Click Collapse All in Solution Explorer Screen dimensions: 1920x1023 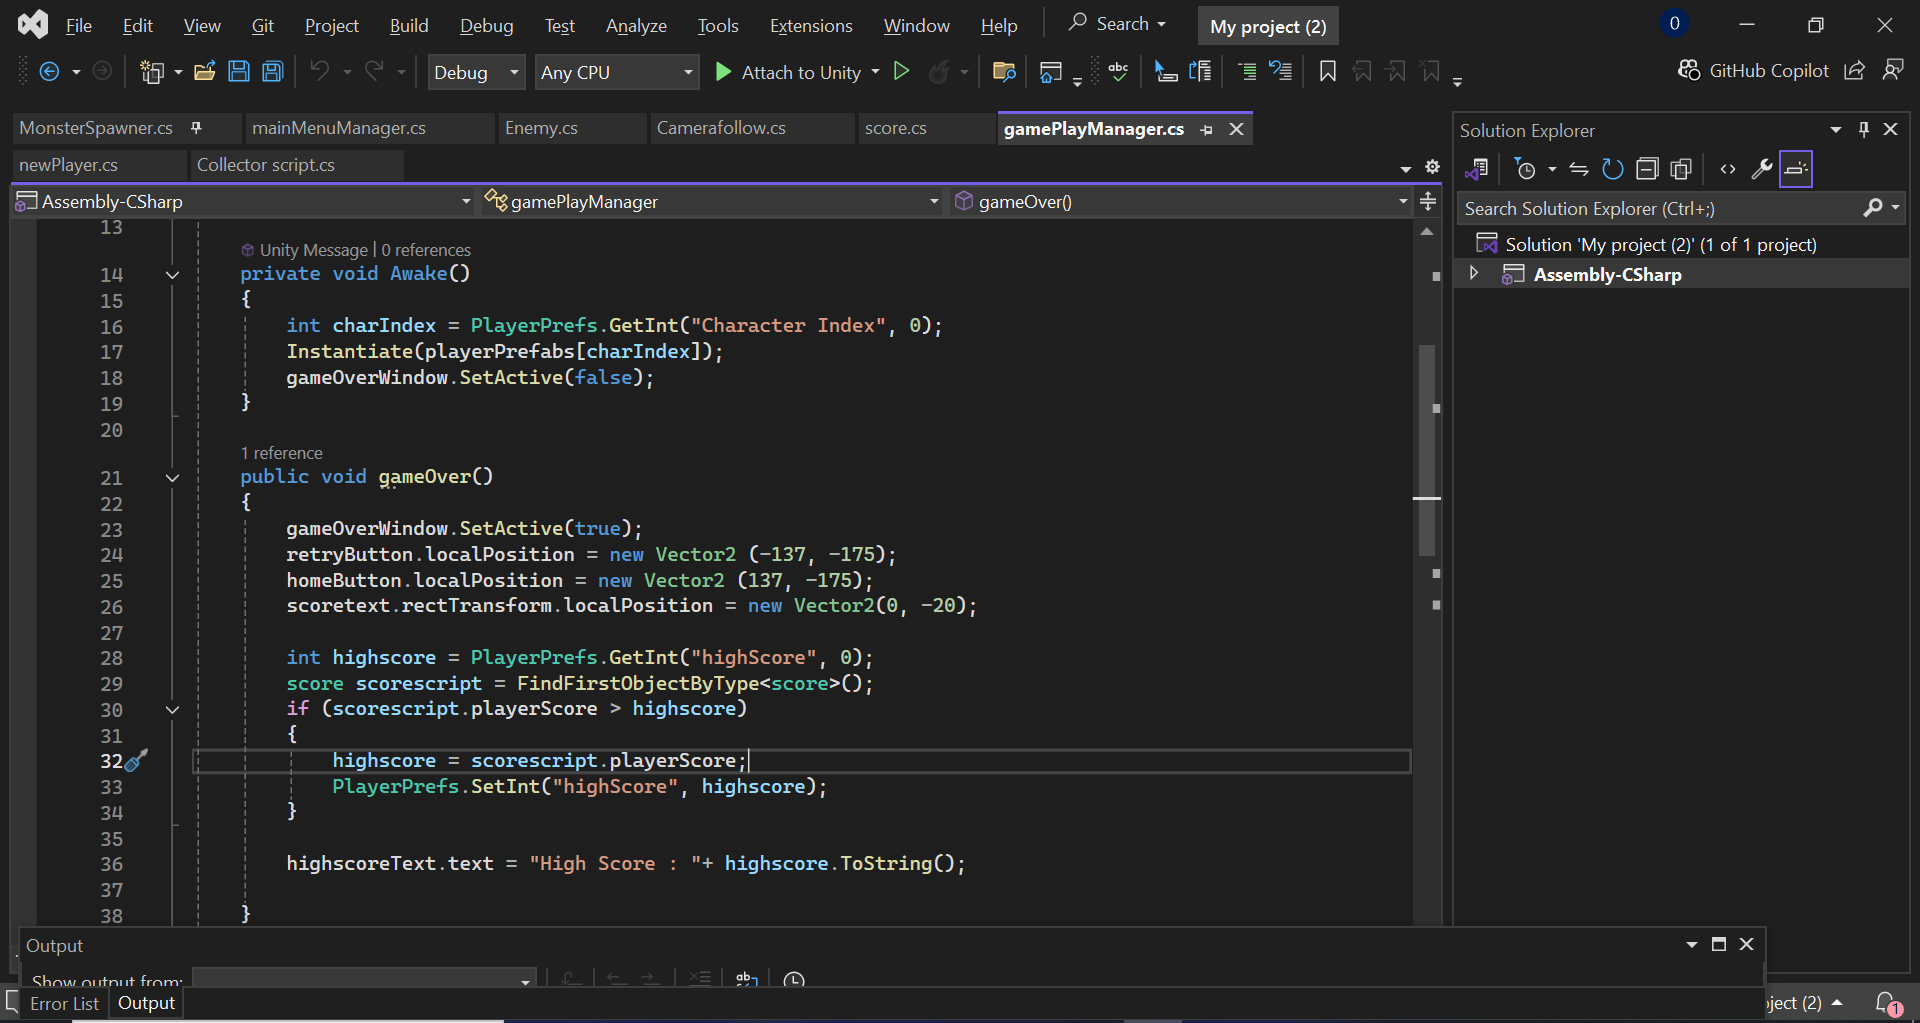[1647, 169]
